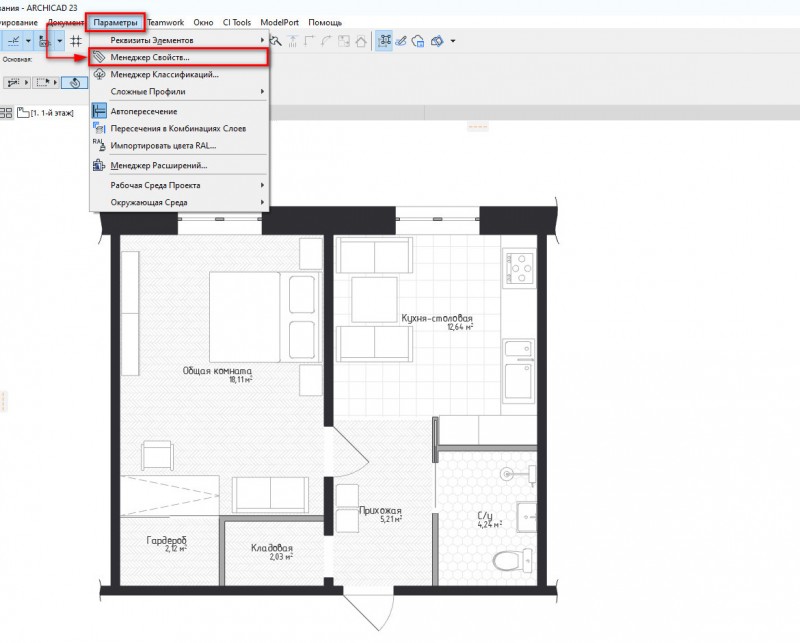Select the highlighted rotated method icon
800x643 pixels.
pyautogui.click(x=74, y=83)
